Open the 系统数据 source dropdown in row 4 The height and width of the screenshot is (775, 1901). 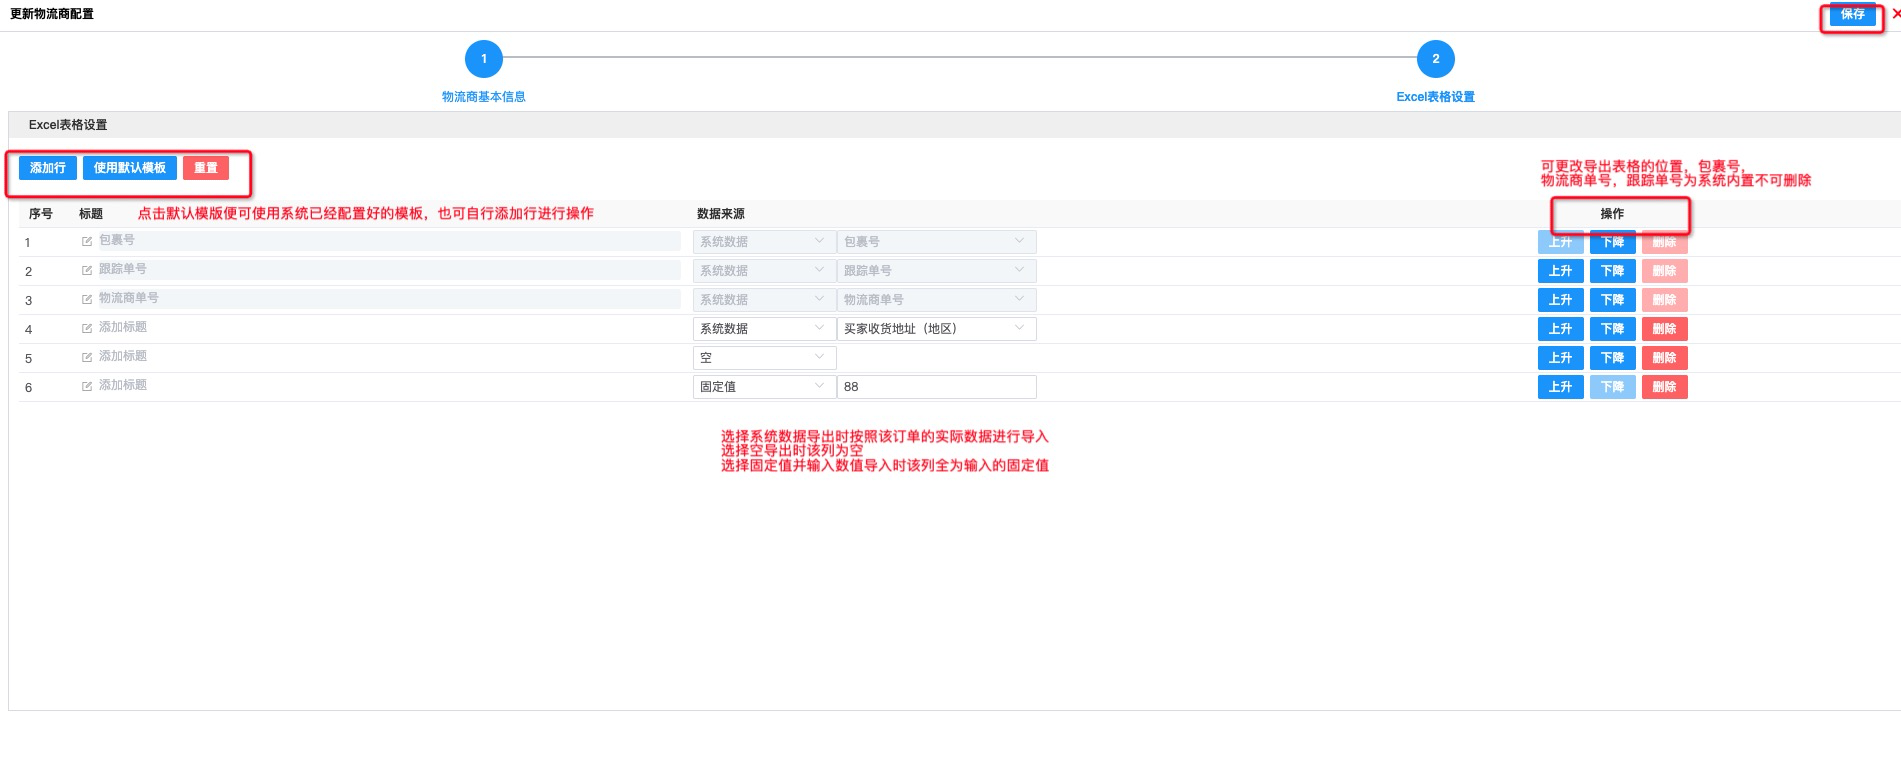[763, 329]
